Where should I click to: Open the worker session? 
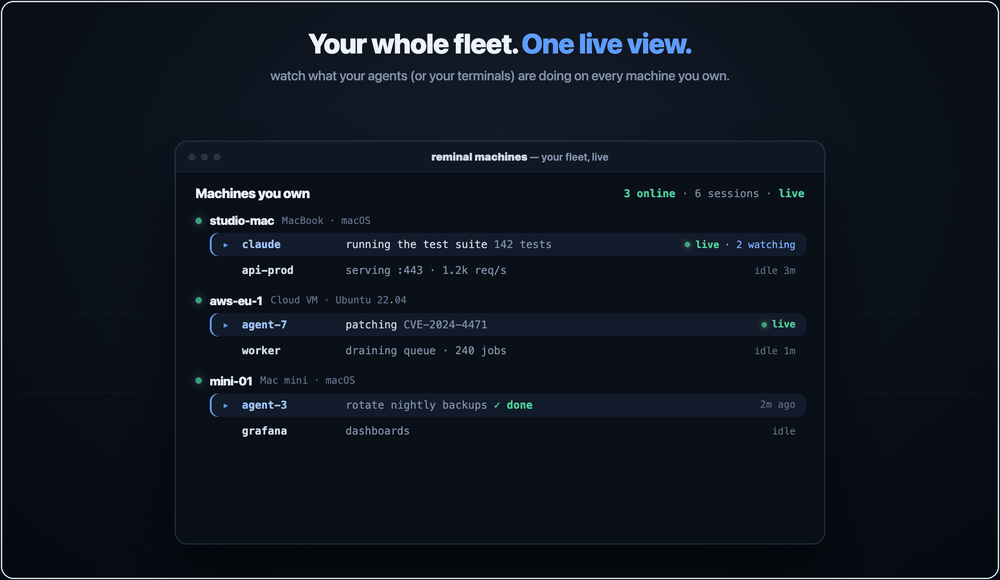coord(508,351)
